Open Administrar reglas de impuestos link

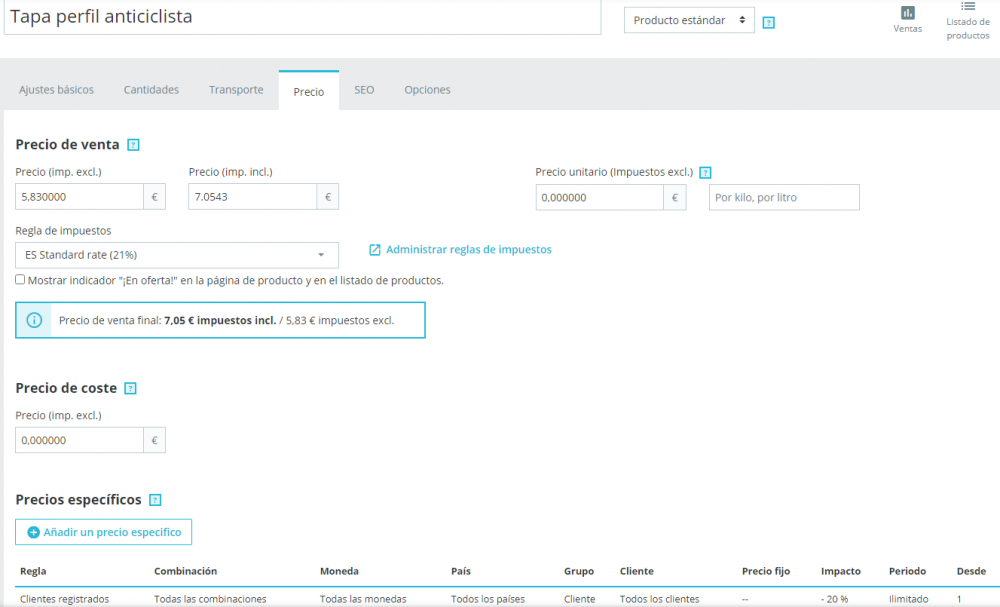[469, 249]
